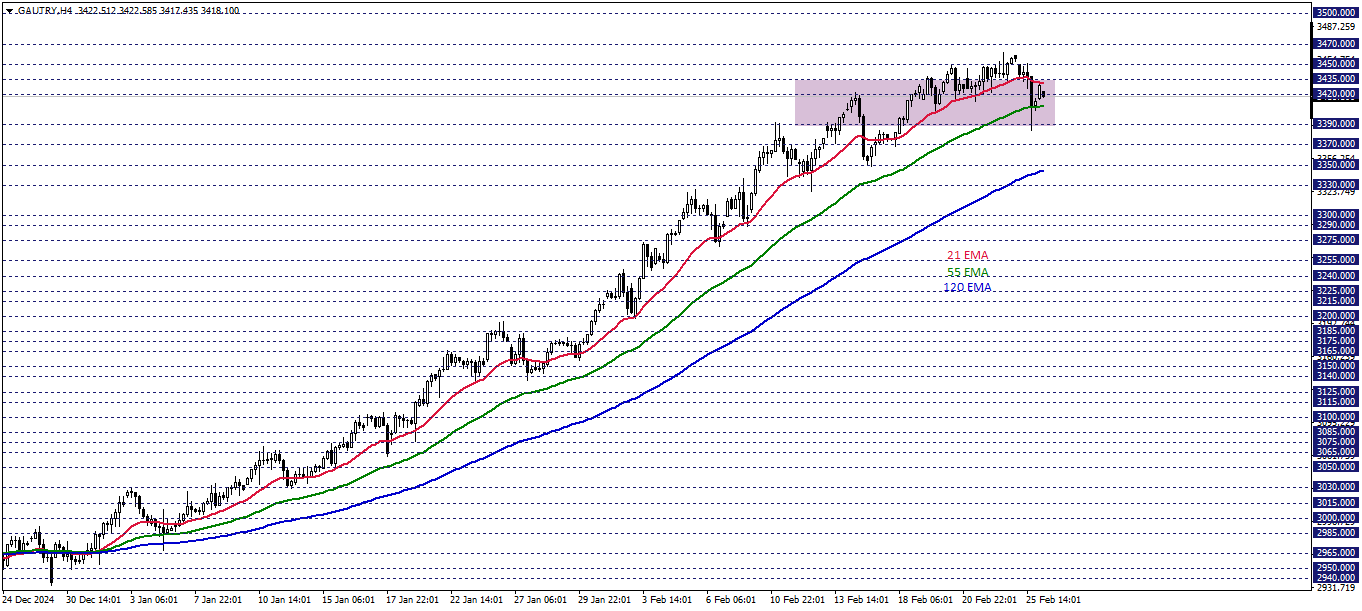Click the 3420.000 price level label

click(x=1336, y=94)
